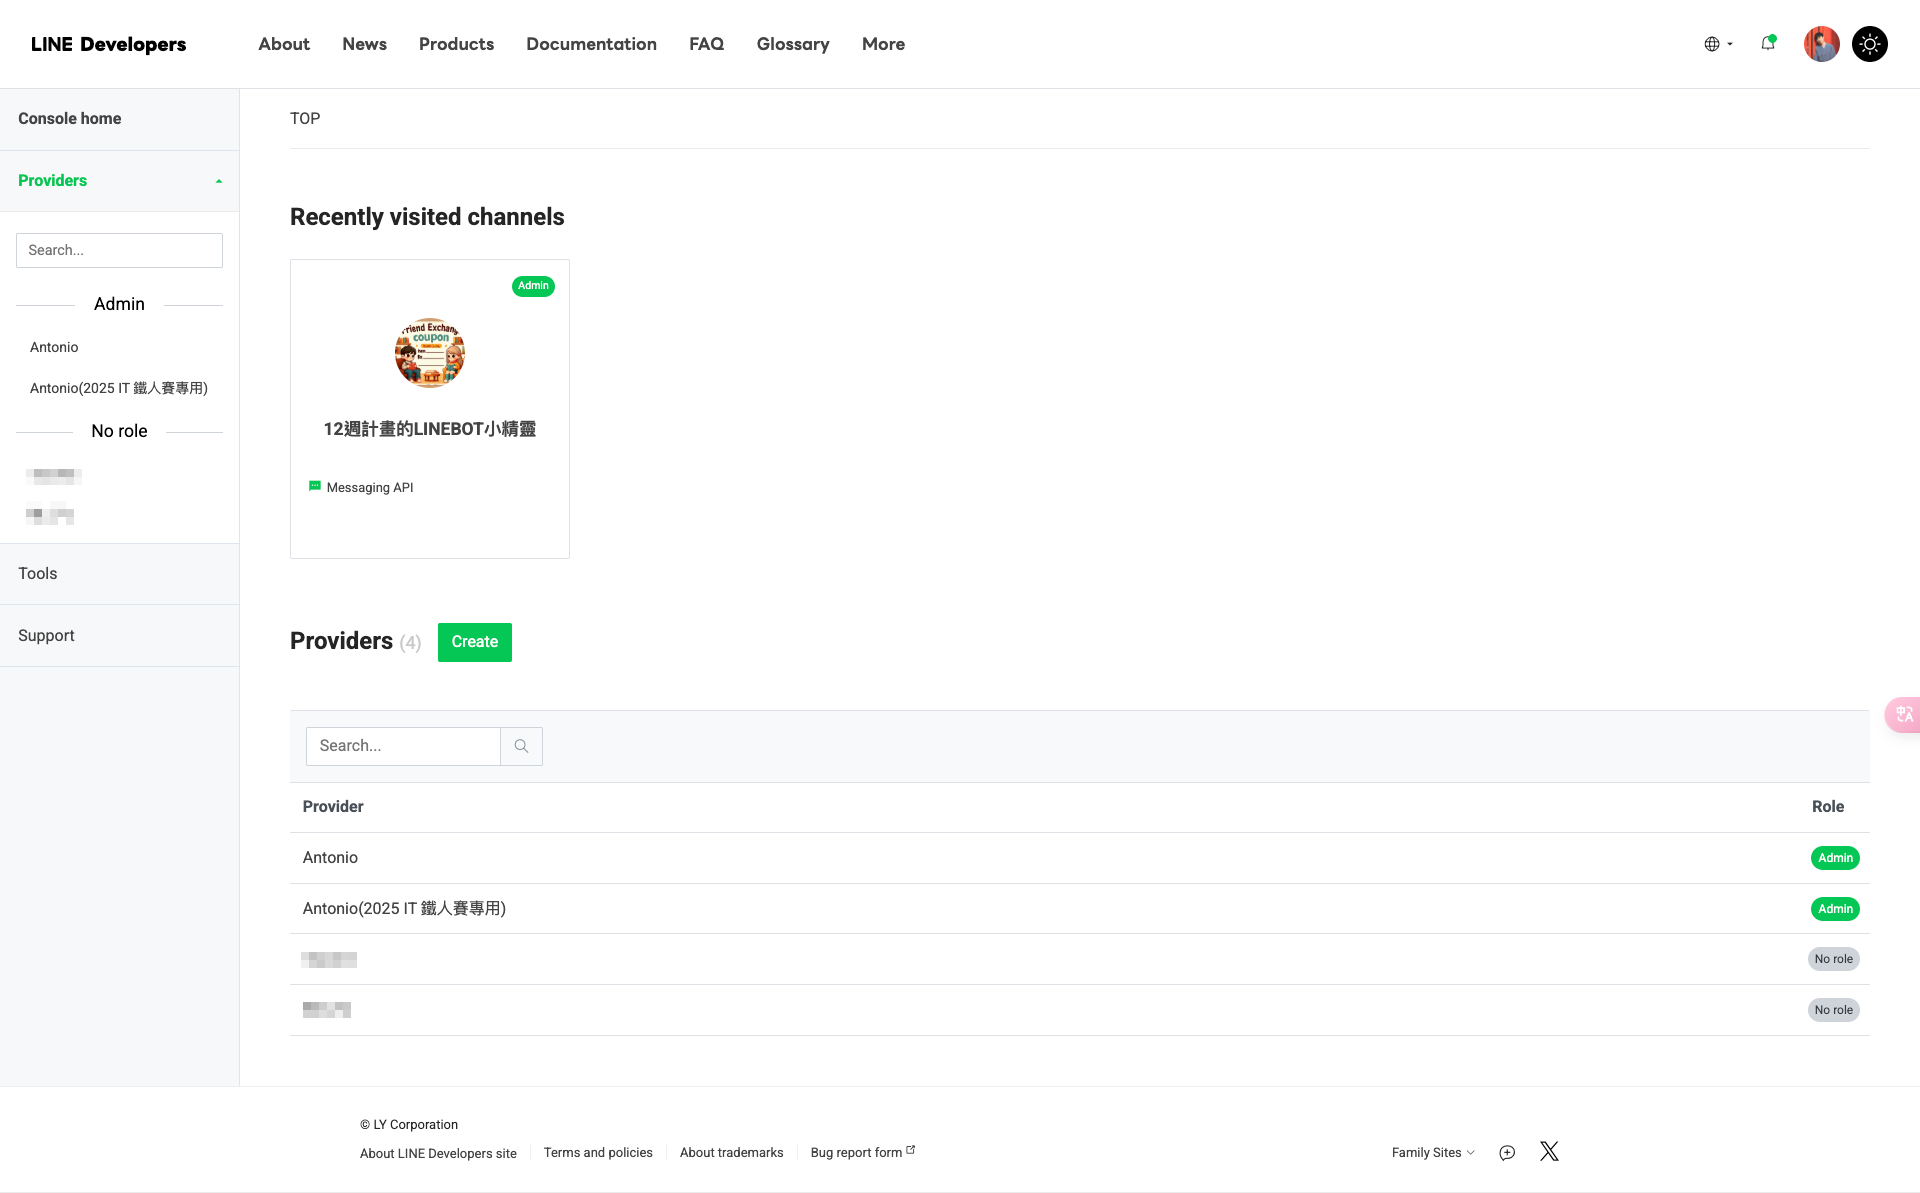The image size is (1920, 1193).
Task: Click the Providers (4) count label
Action: pos(410,643)
